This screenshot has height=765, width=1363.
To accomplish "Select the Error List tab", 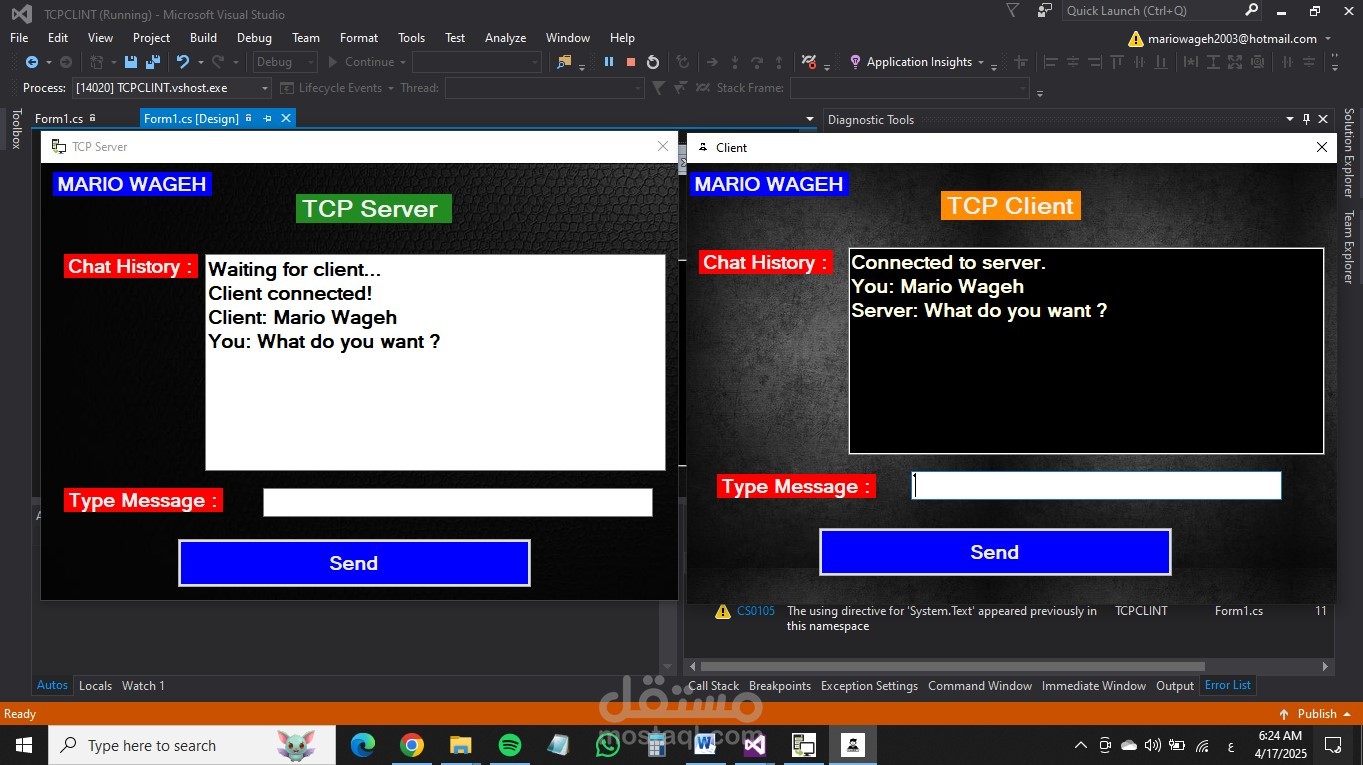I will tap(1227, 685).
